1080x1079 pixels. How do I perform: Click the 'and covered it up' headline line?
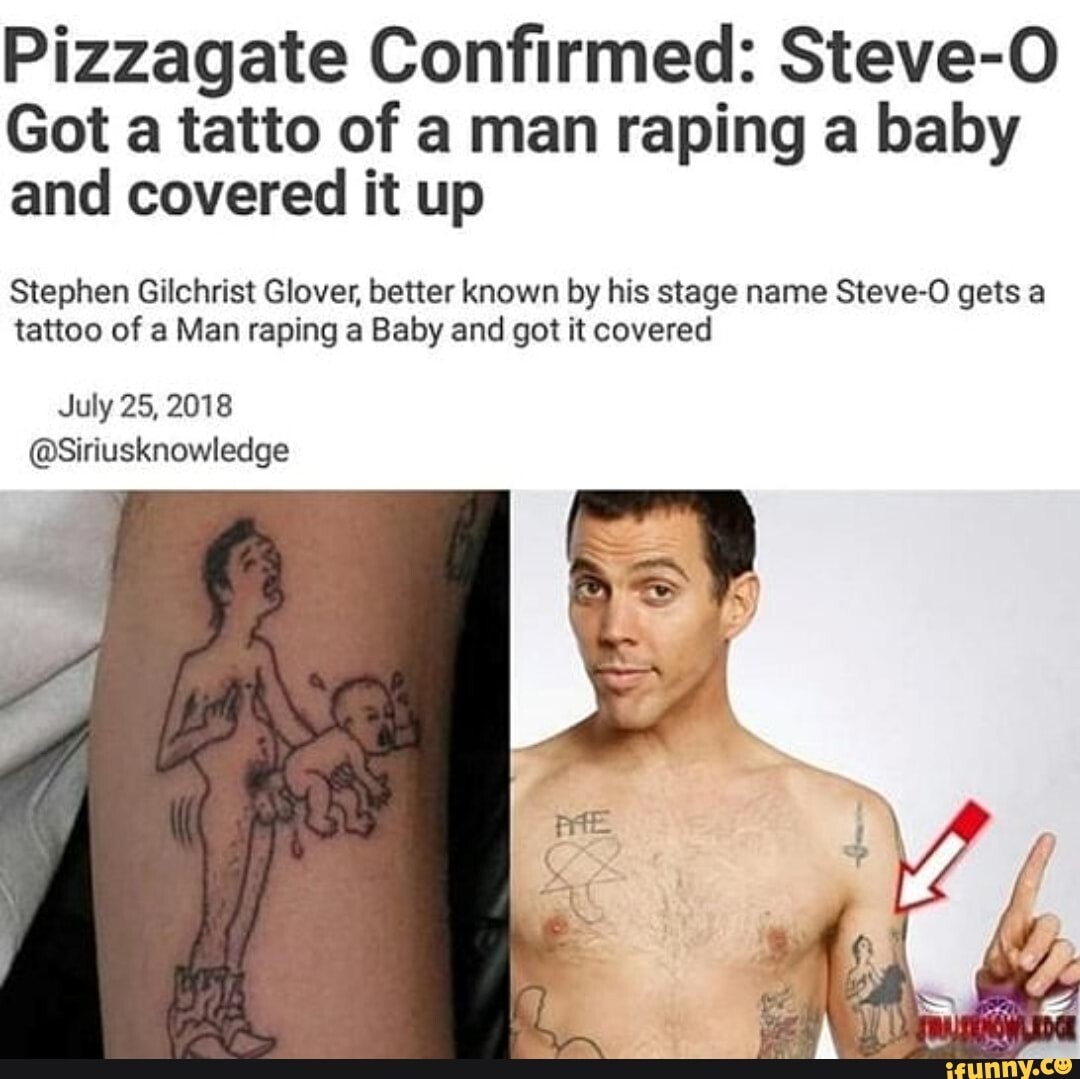click(247, 194)
